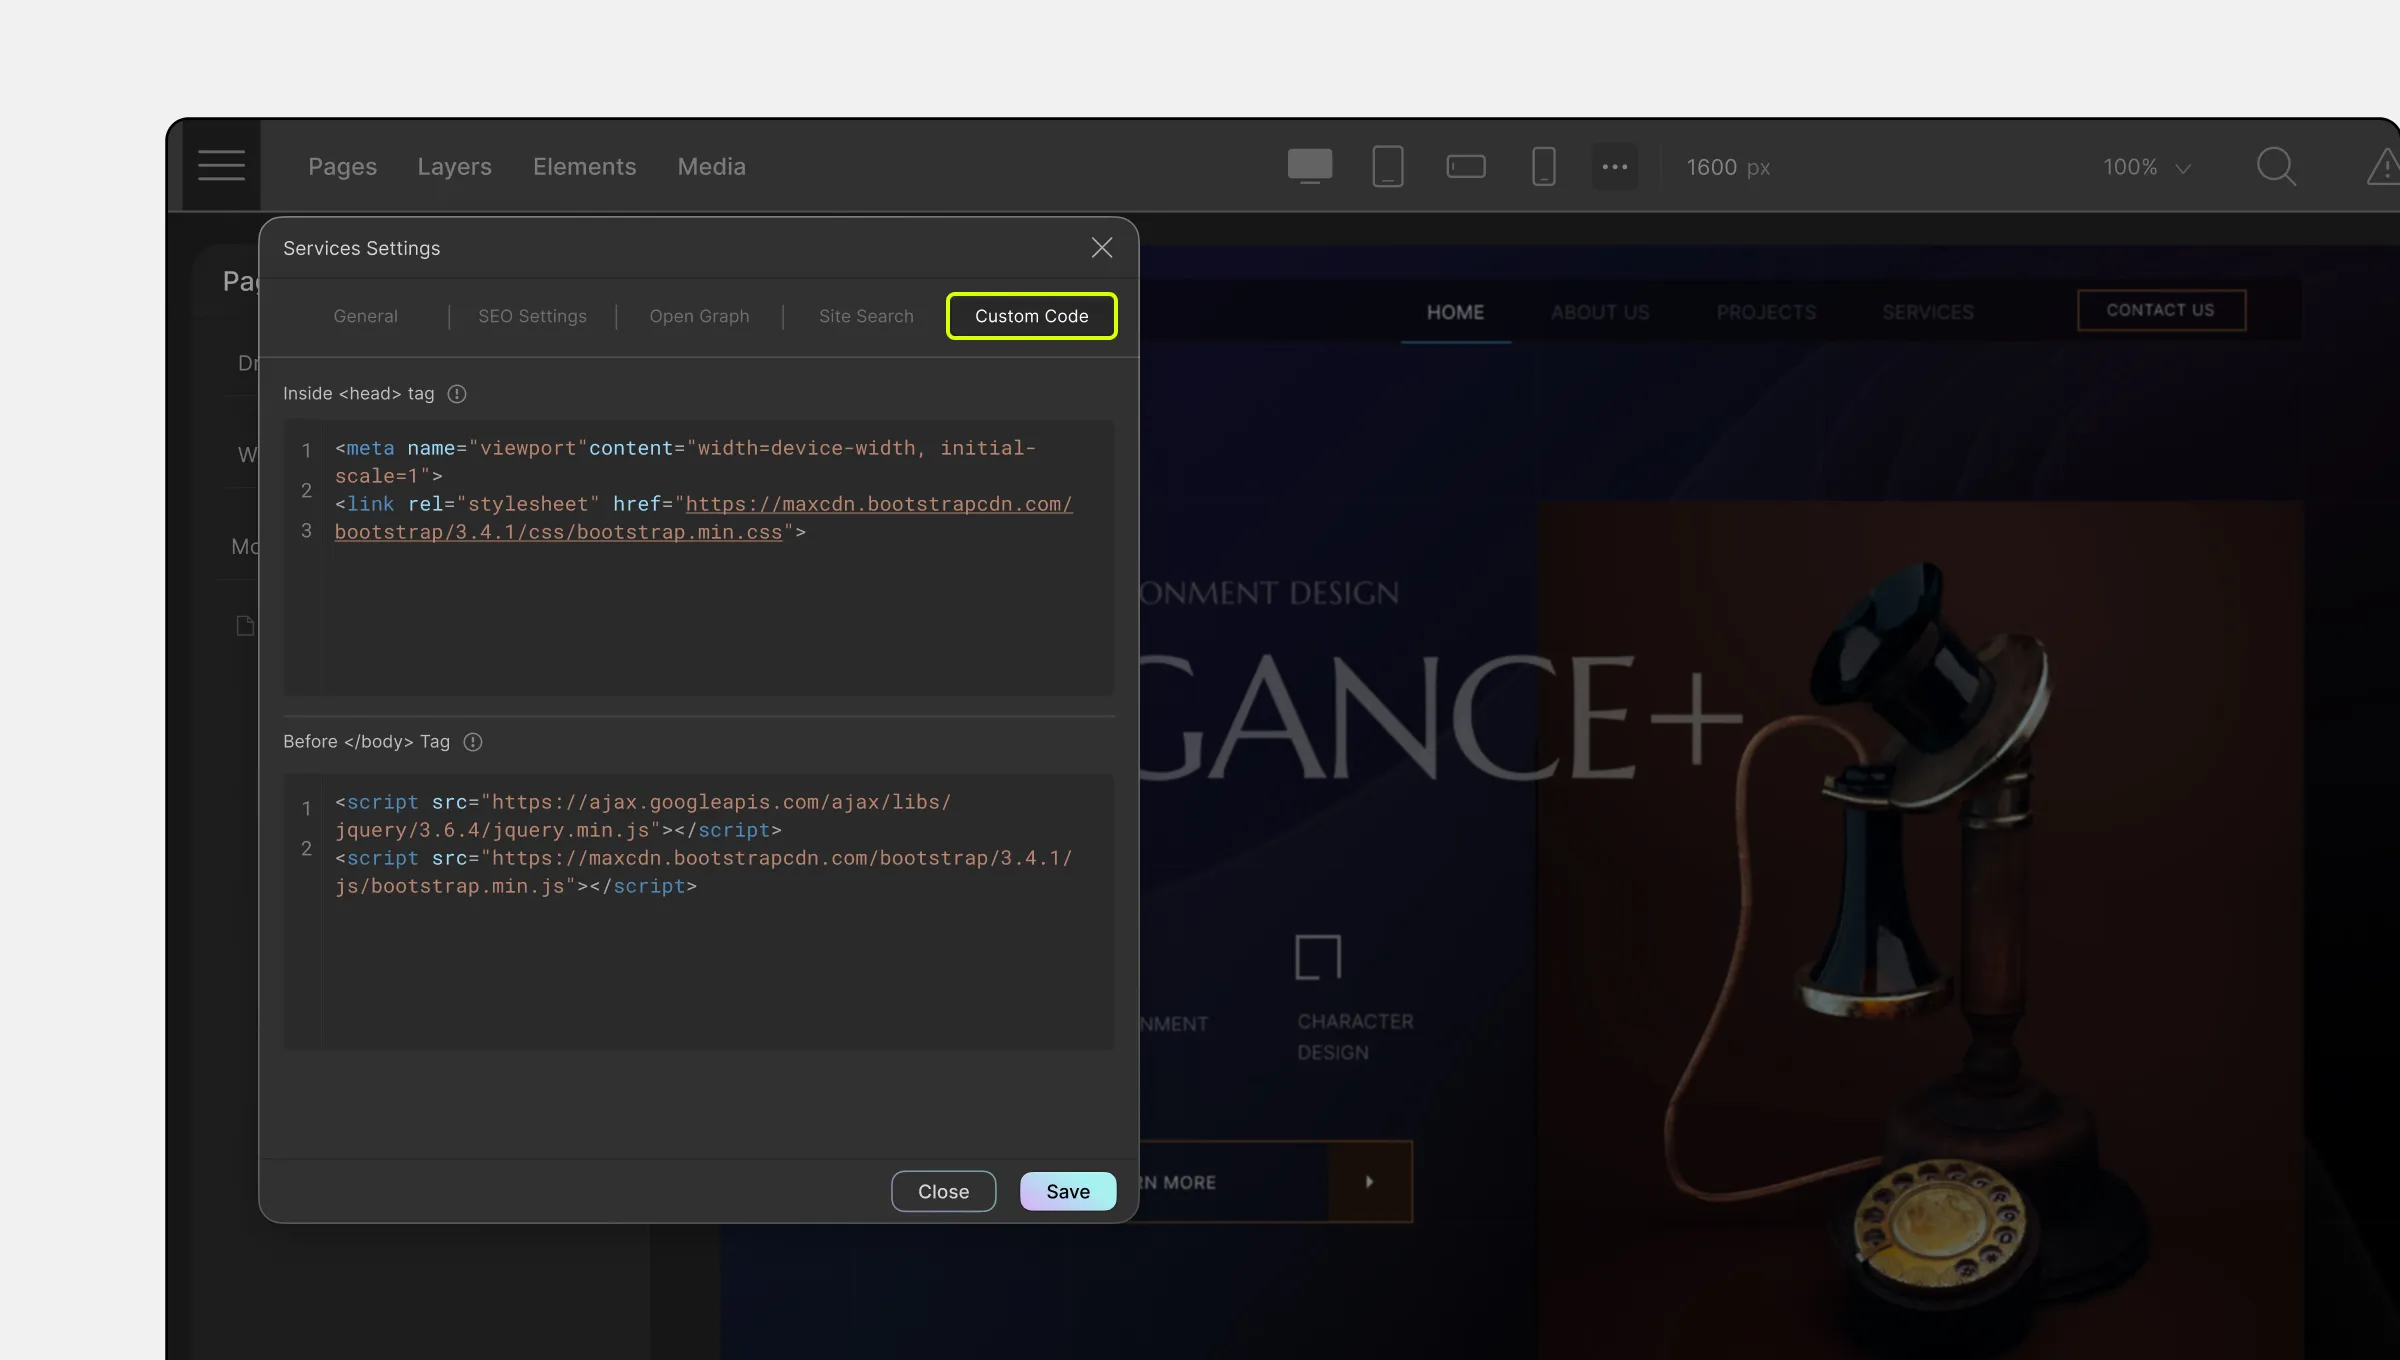2400x1360 pixels.
Task: Click the Media panel icon
Action: click(x=710, y=166)
